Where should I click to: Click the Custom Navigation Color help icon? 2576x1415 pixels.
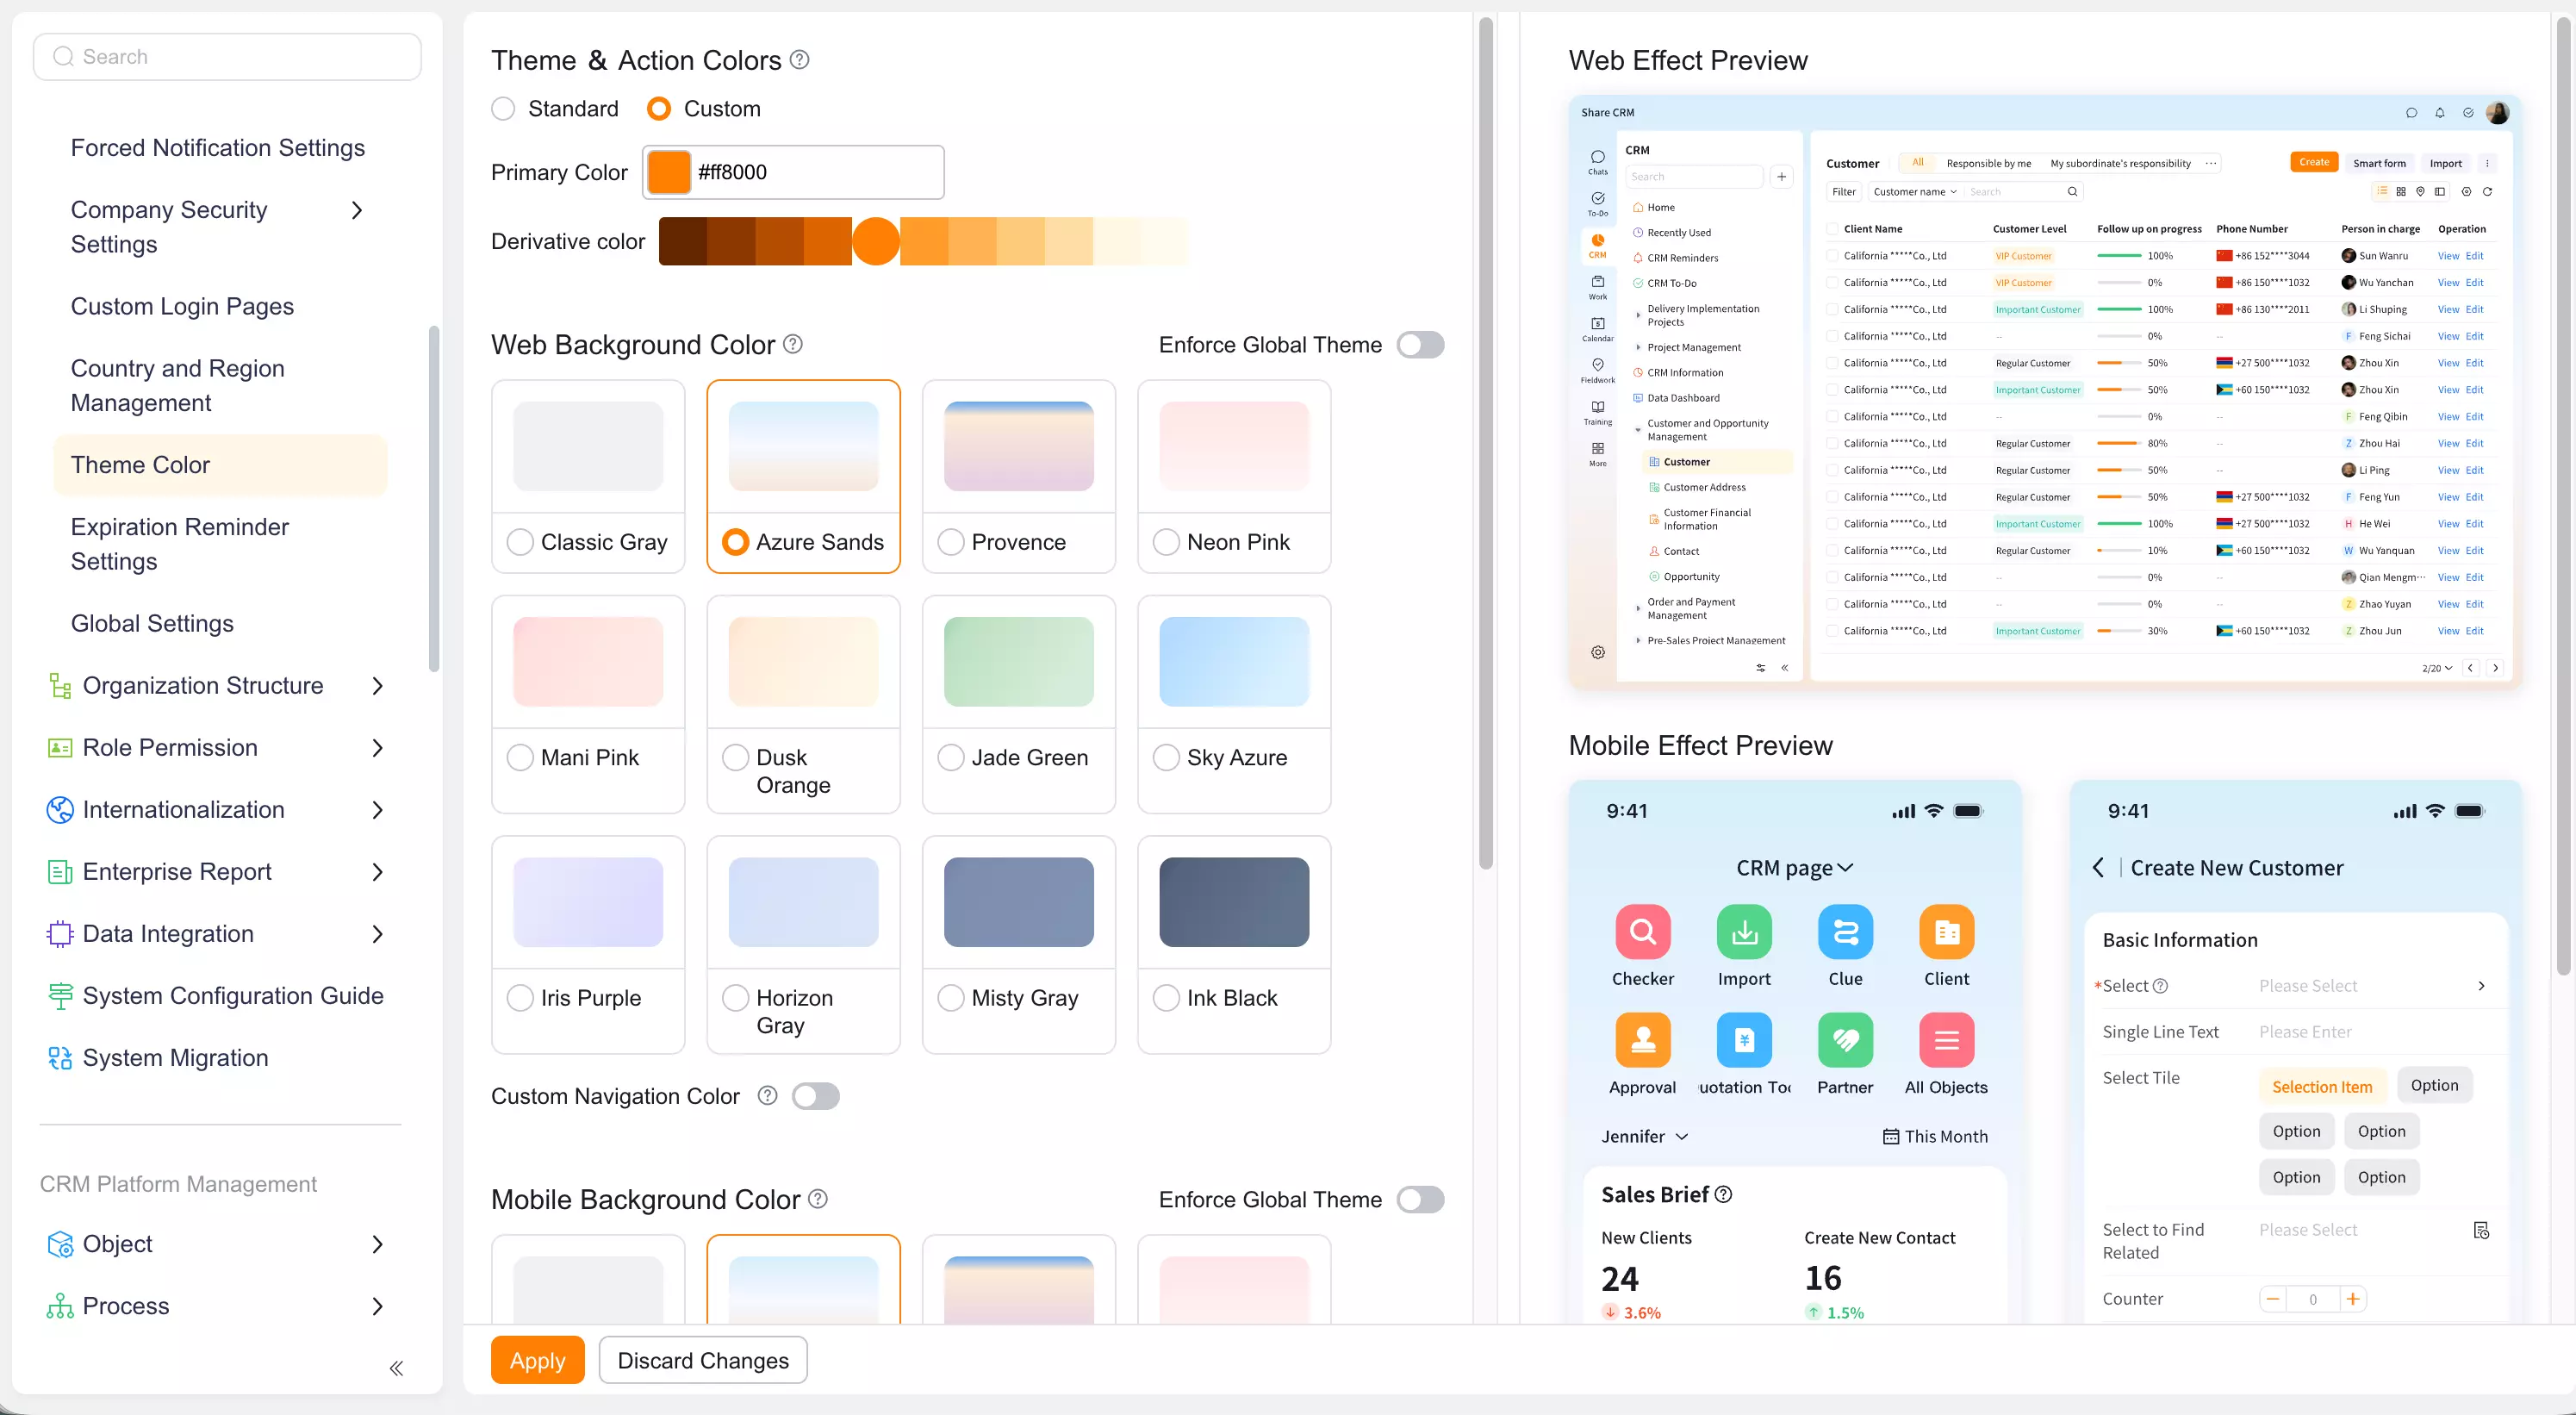[x=767, y=1095]
